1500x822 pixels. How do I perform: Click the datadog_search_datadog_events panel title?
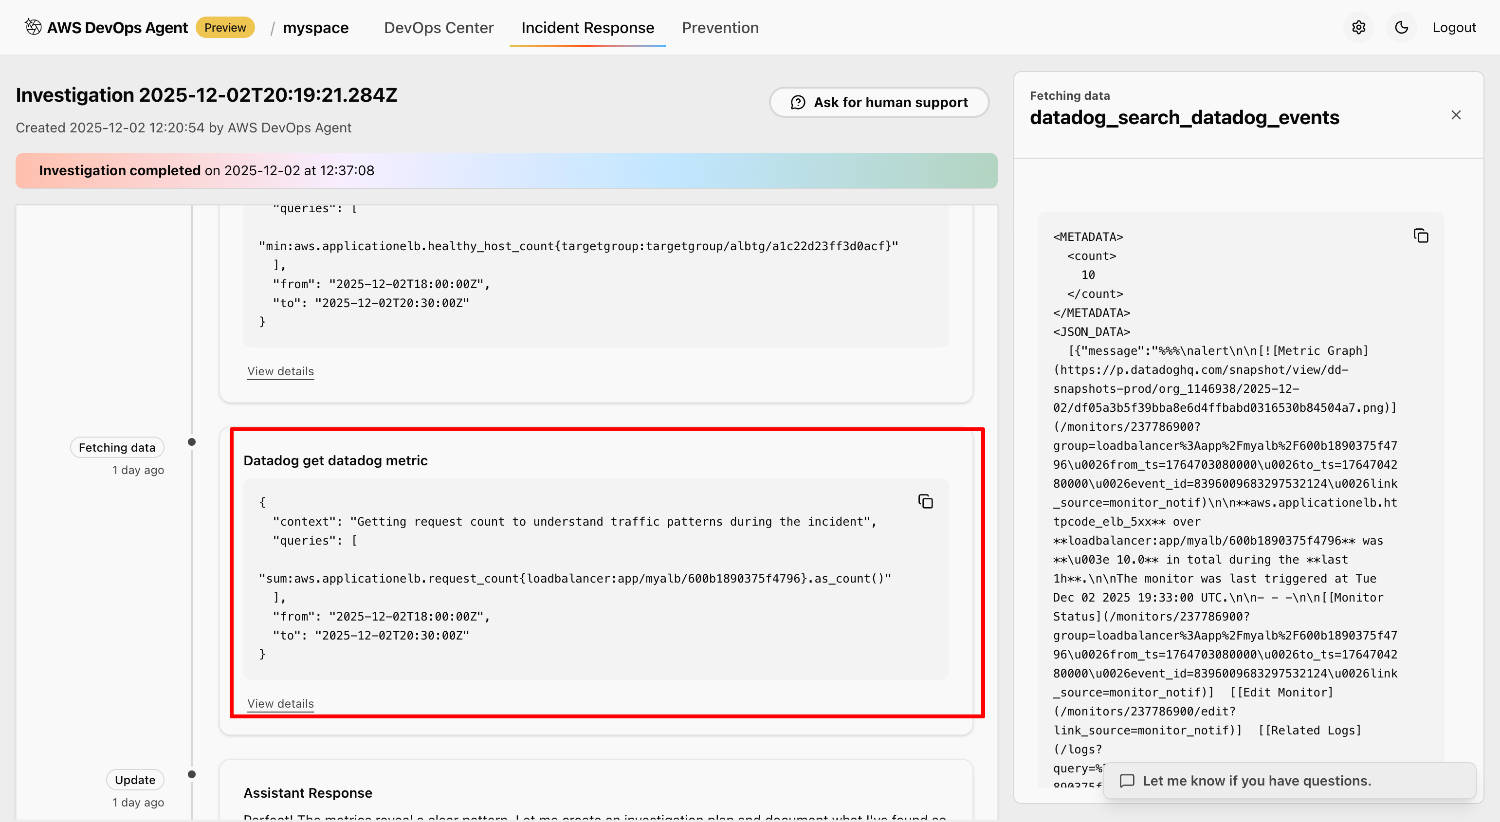pyautogui.click(x=1185, y=118)
